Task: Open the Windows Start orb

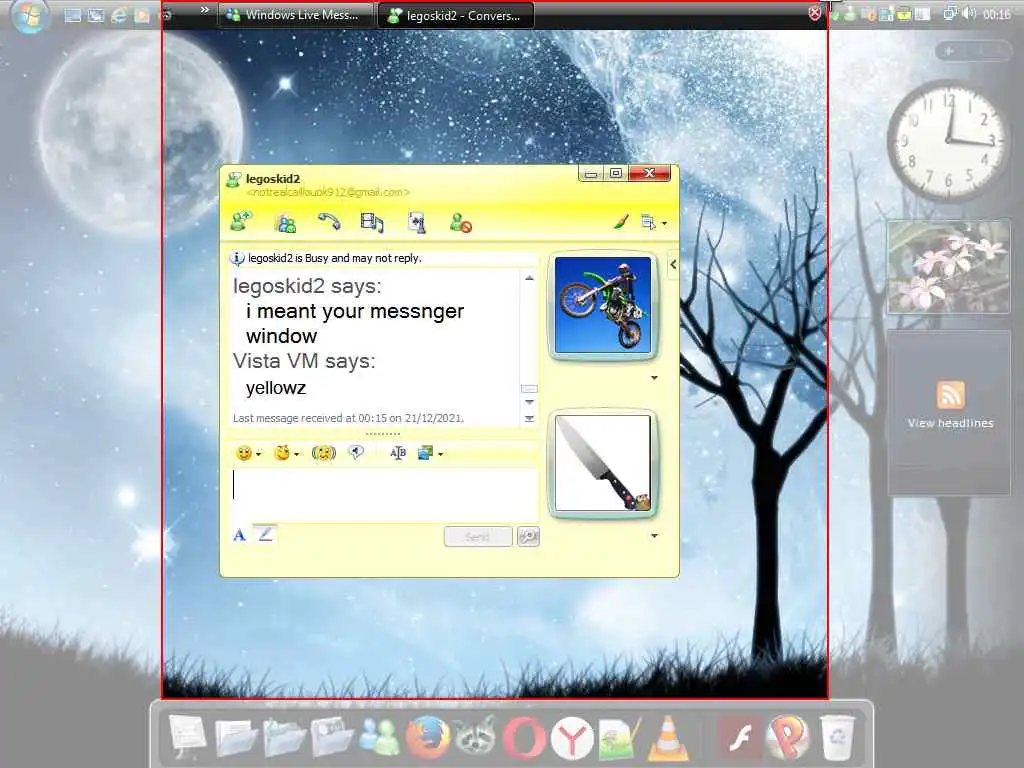Action: tap(29, 16)
